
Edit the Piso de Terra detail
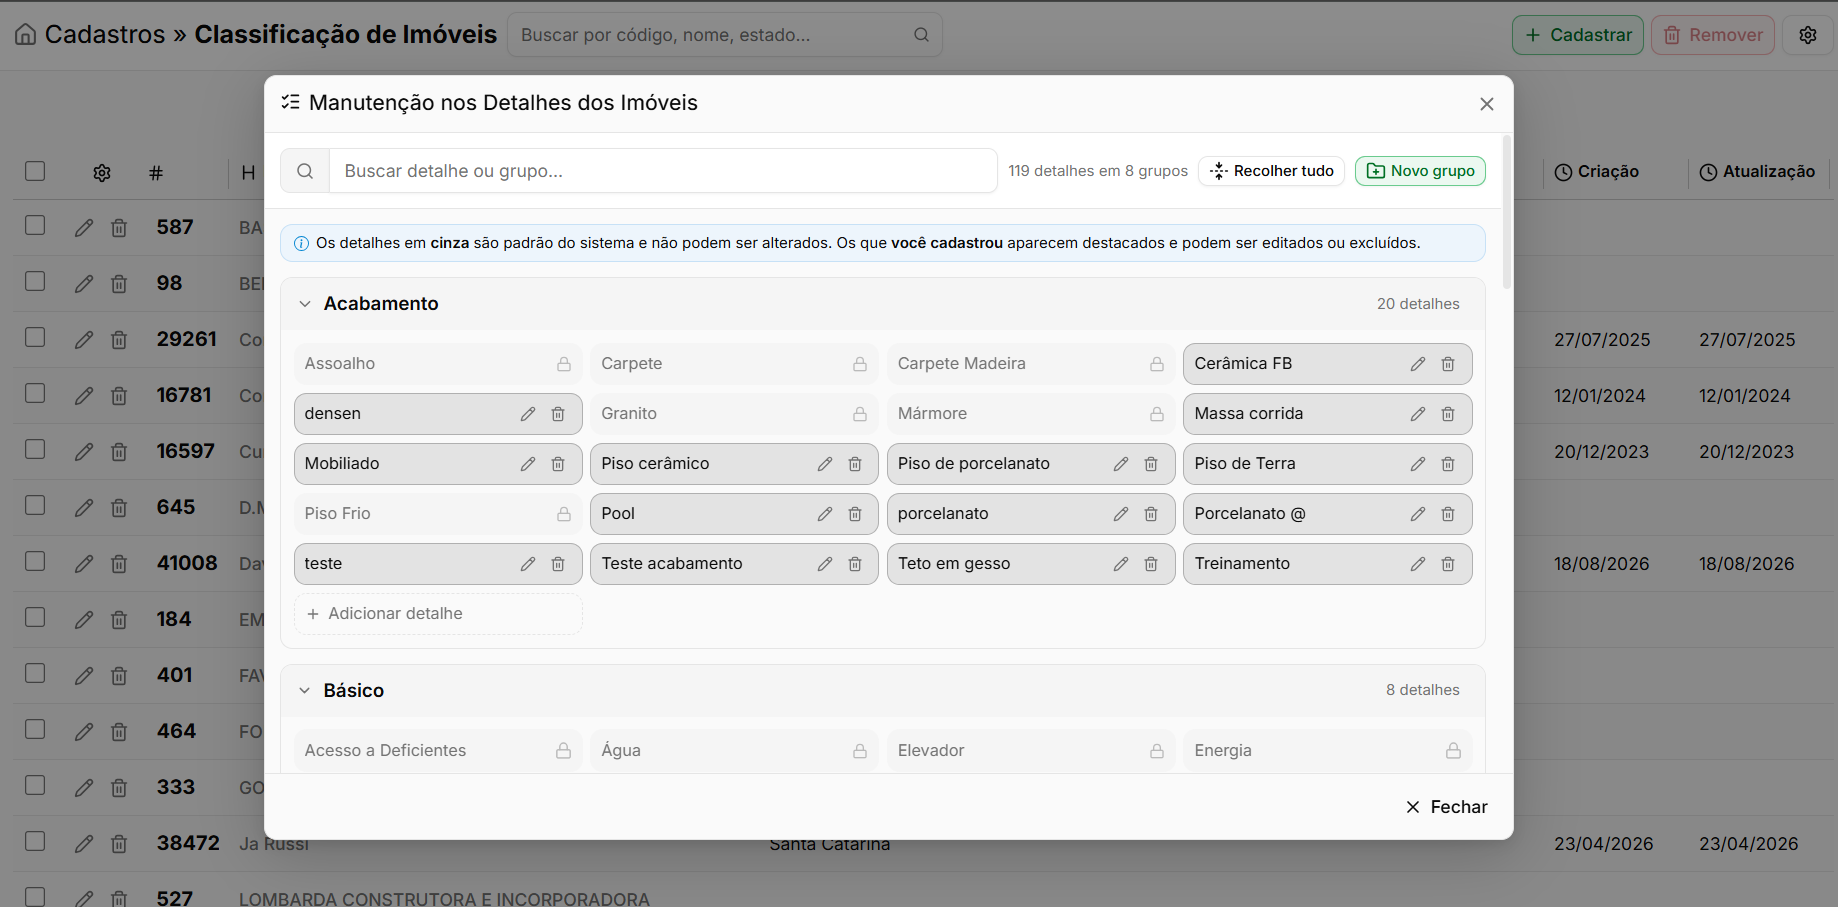tap(1418, 464)
